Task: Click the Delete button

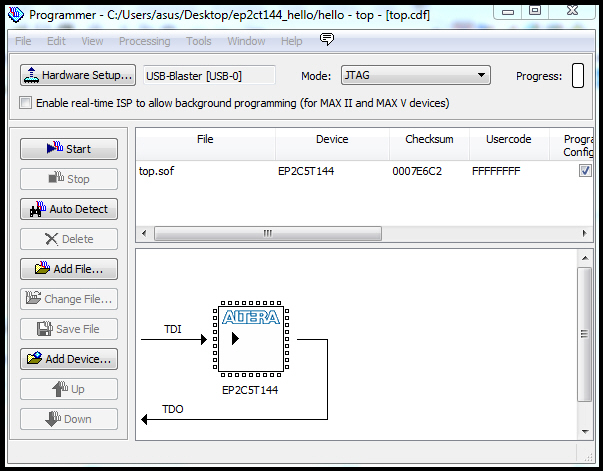Action: click(69, 239)
